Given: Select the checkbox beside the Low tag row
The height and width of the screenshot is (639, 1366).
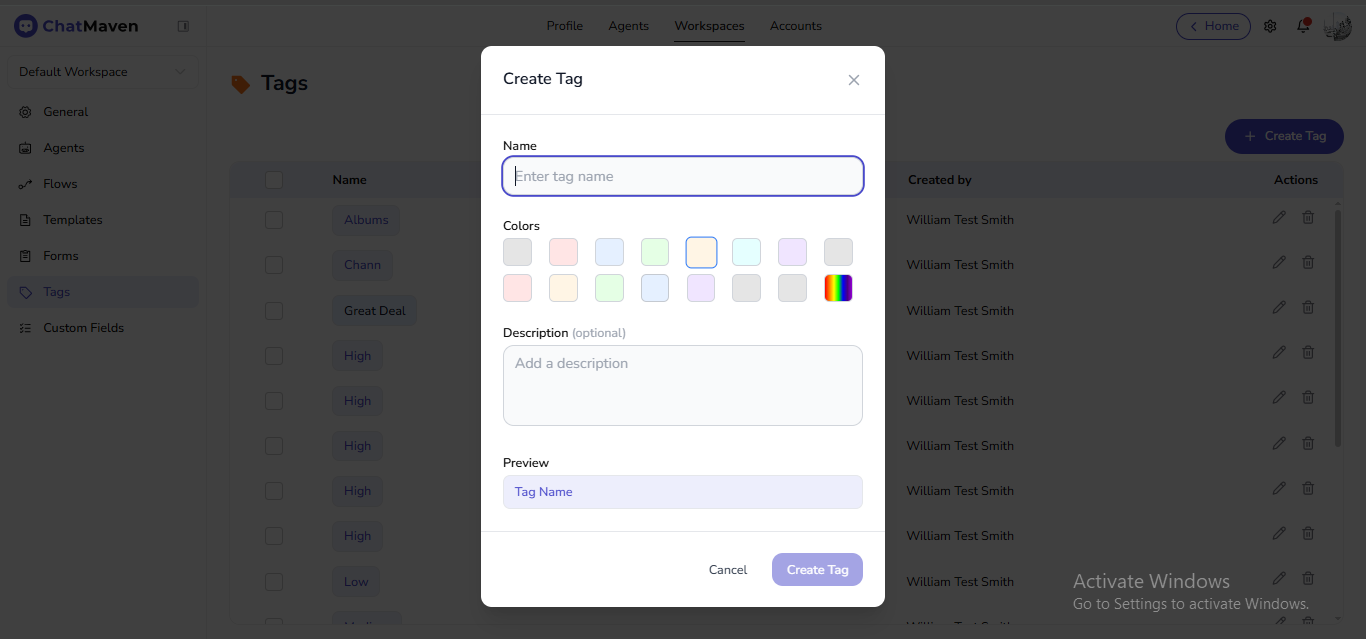Looking at the screenshot, I should pyautogui.click(x=273, y=581).
